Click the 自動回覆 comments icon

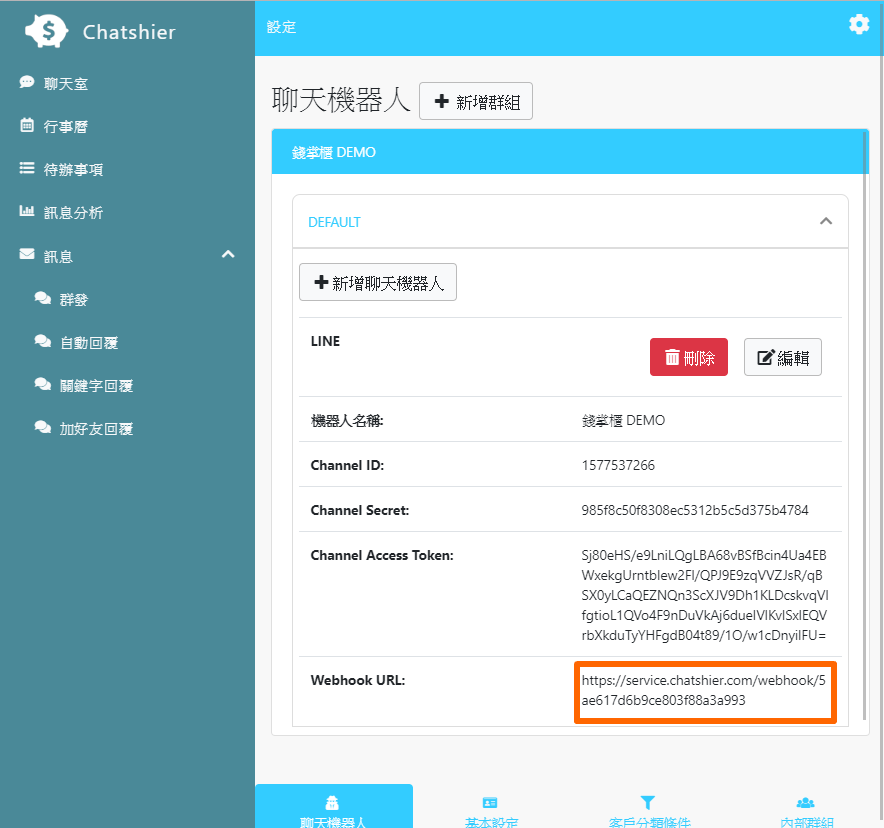[x=43, y=340]
